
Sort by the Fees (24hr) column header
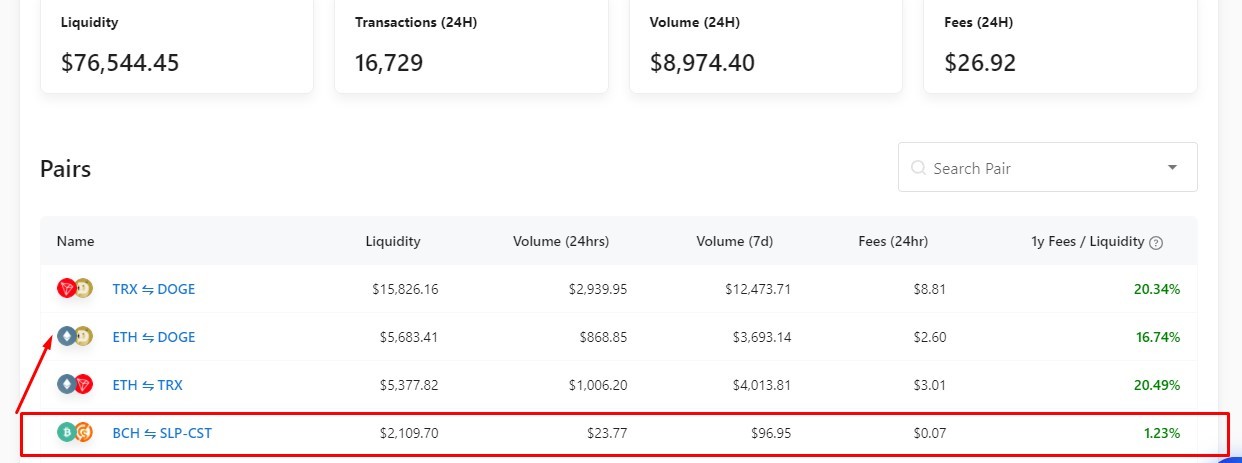[x=893, y=241]
